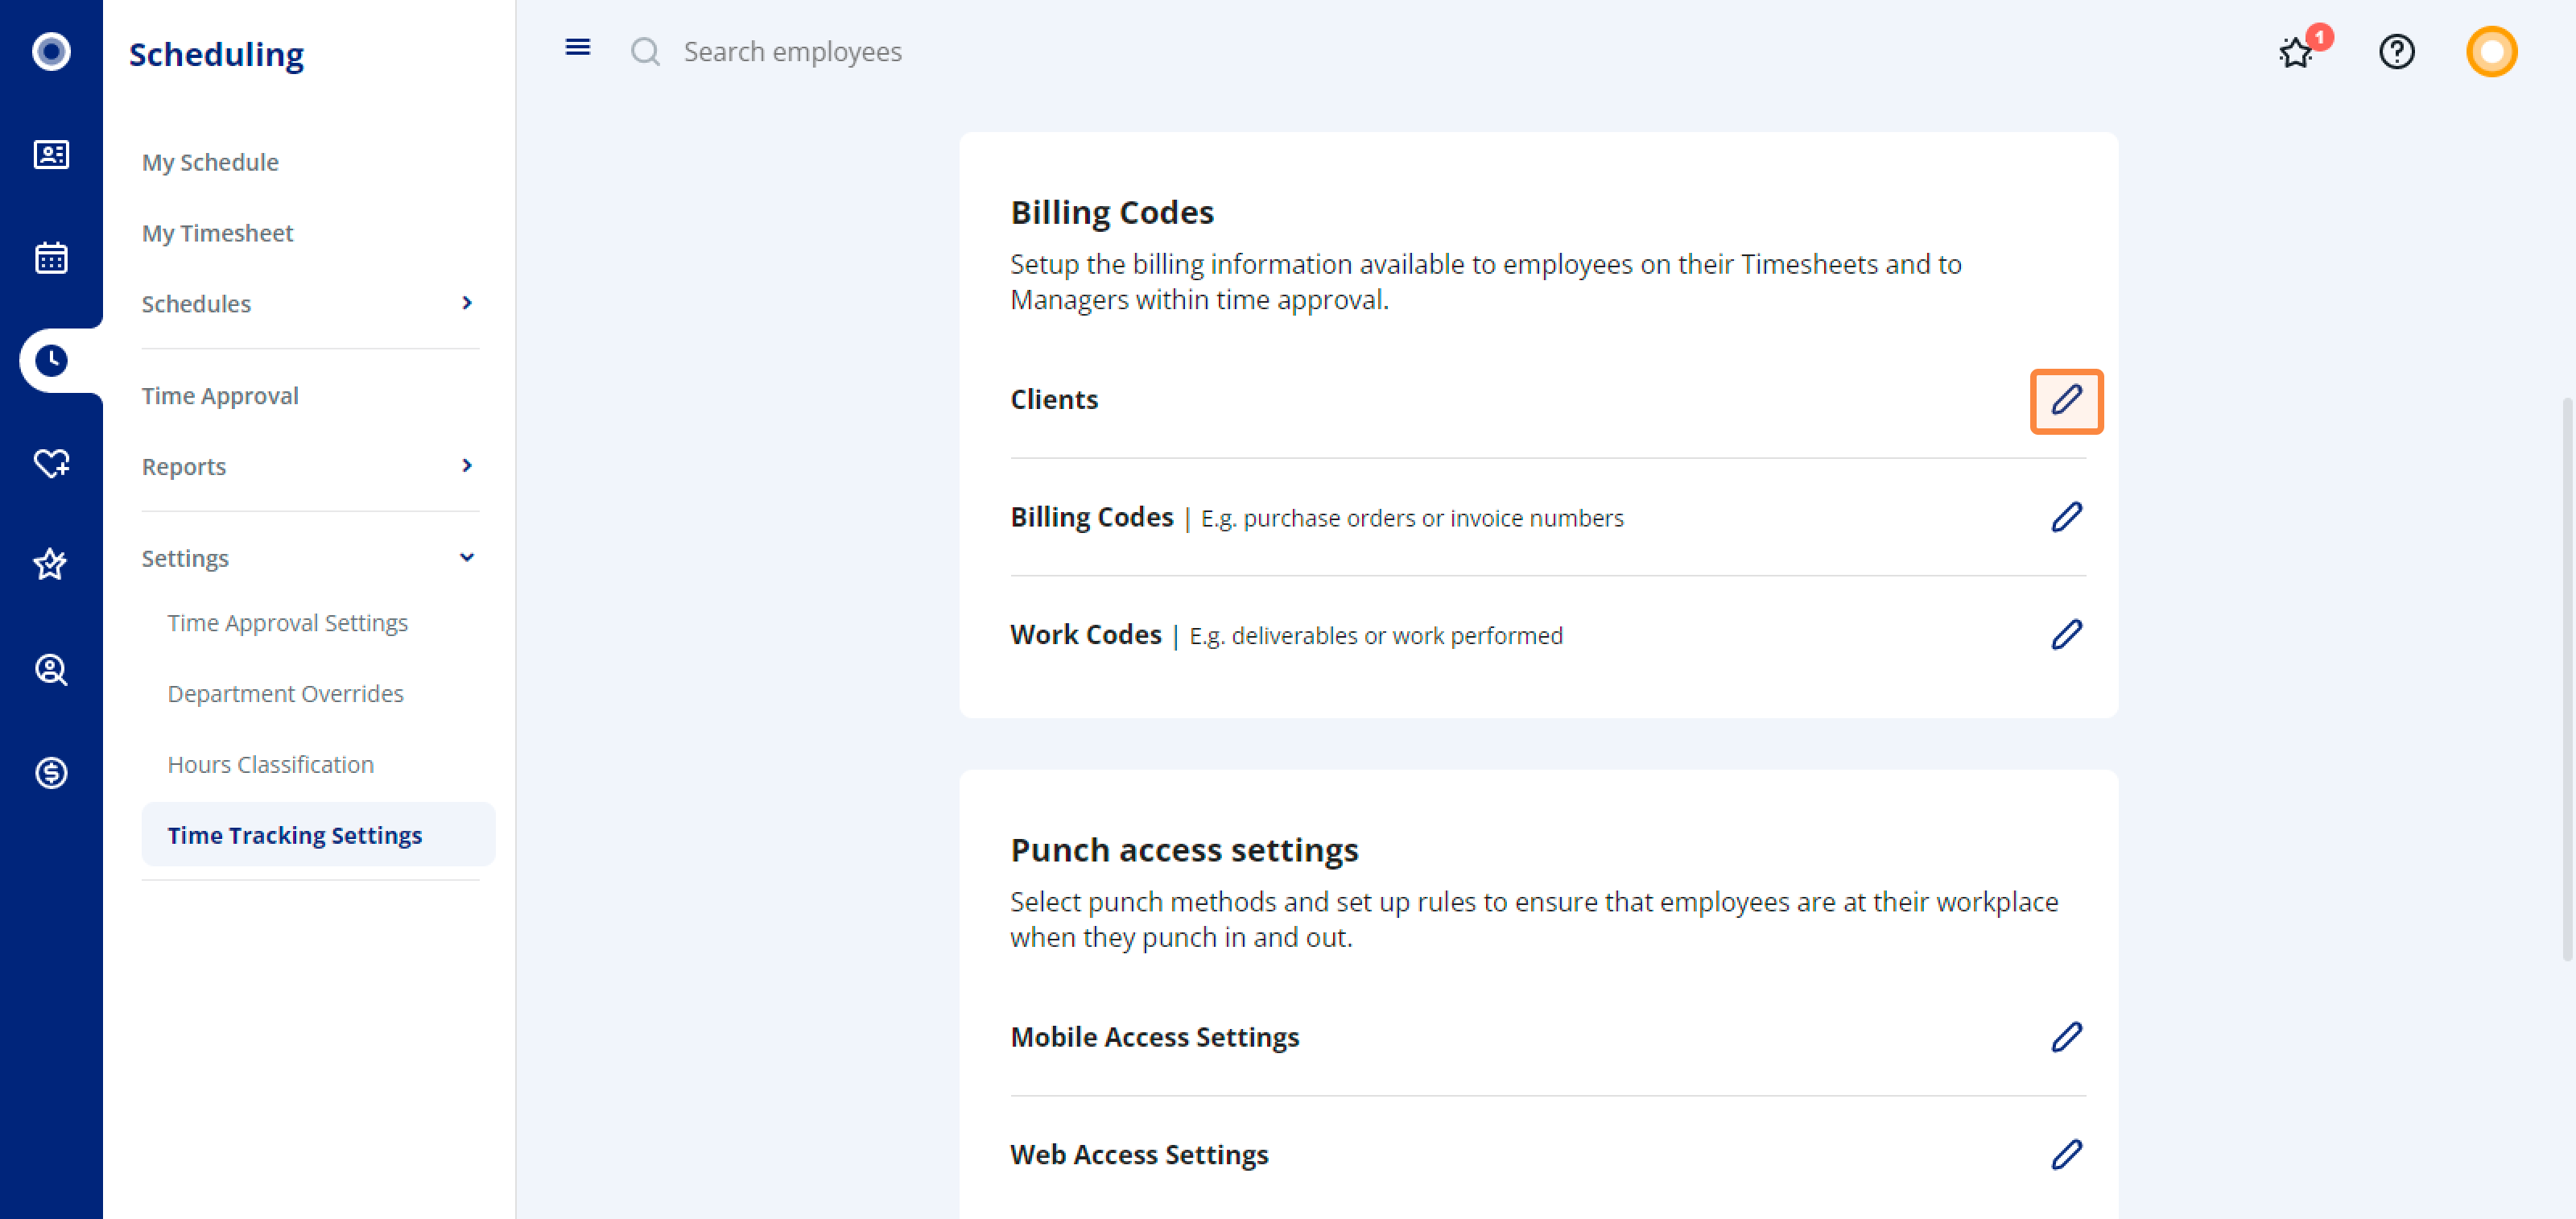The height and width of the screenshot is (1219, 2576).
Task: Edit Clients with pencil icon
Action: tap(2066, 401)
